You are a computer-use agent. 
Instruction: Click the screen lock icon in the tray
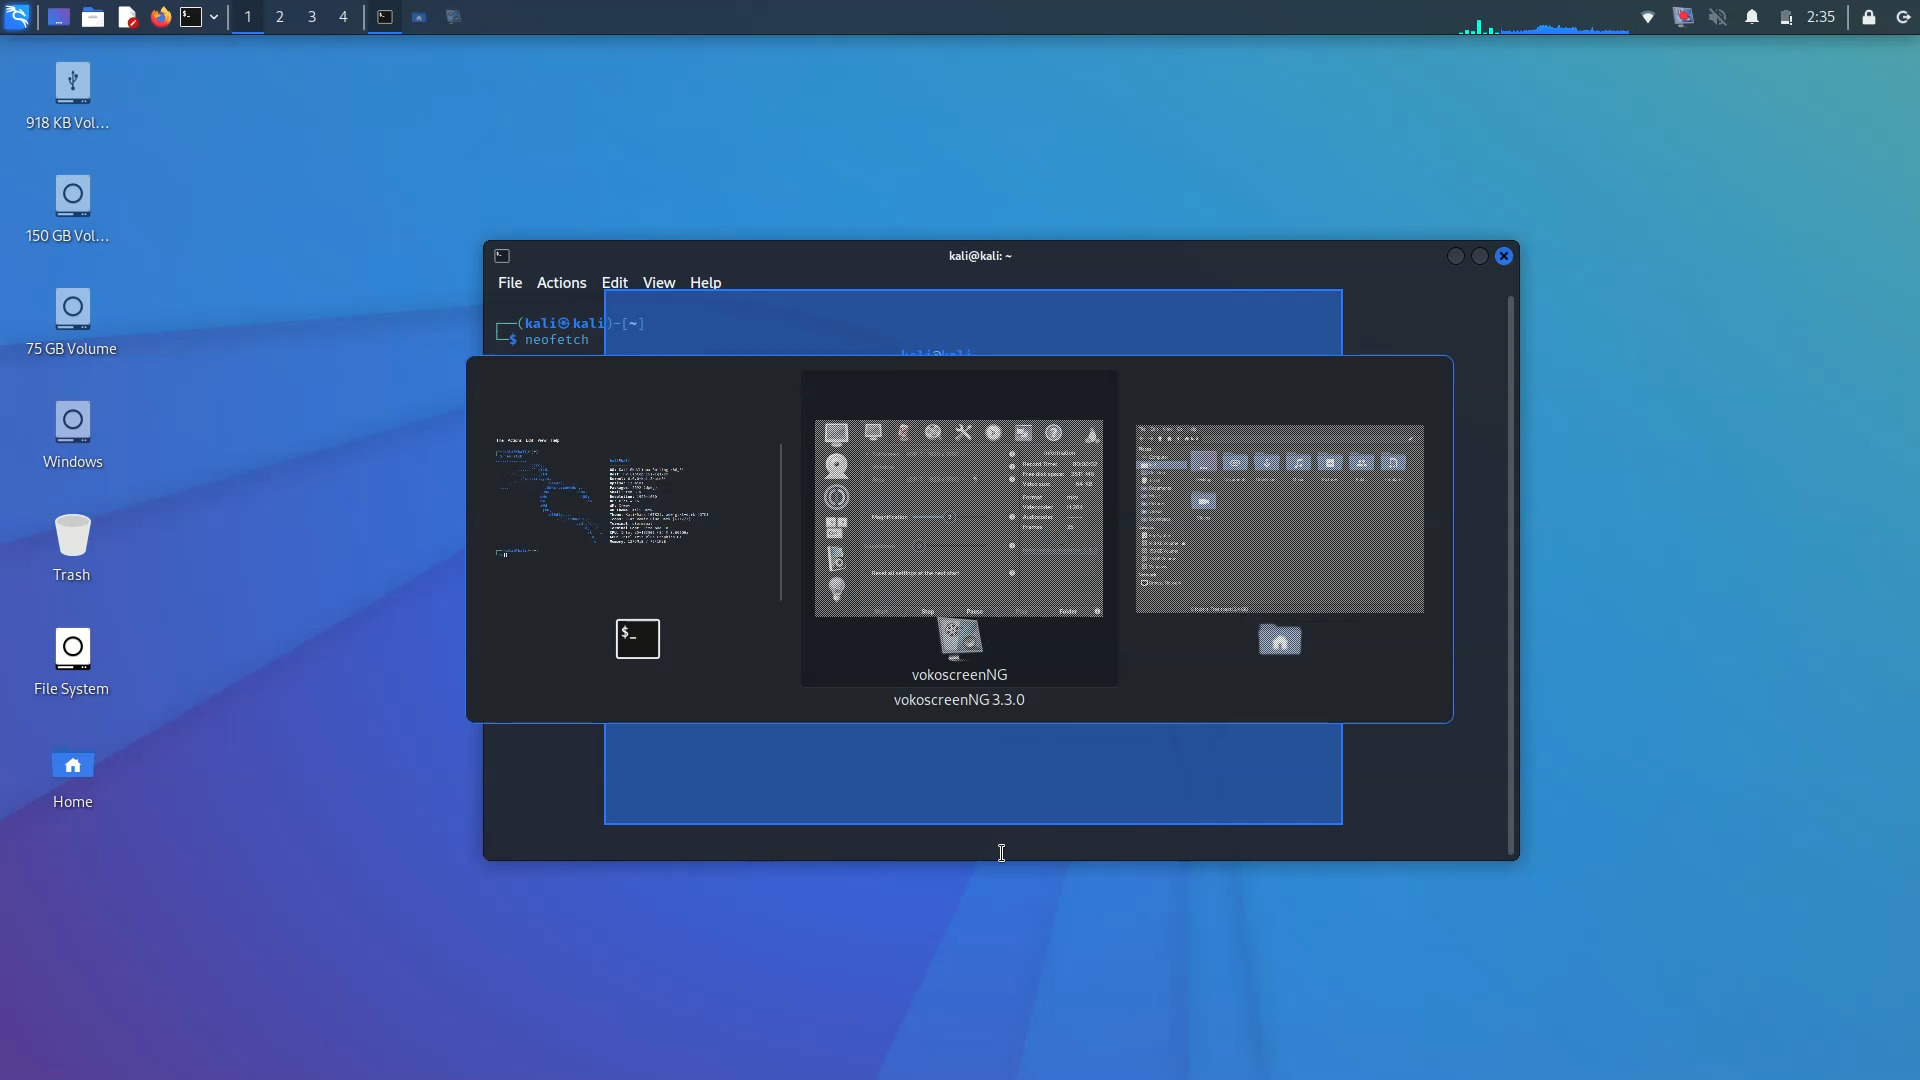(x=1869, y=16)
